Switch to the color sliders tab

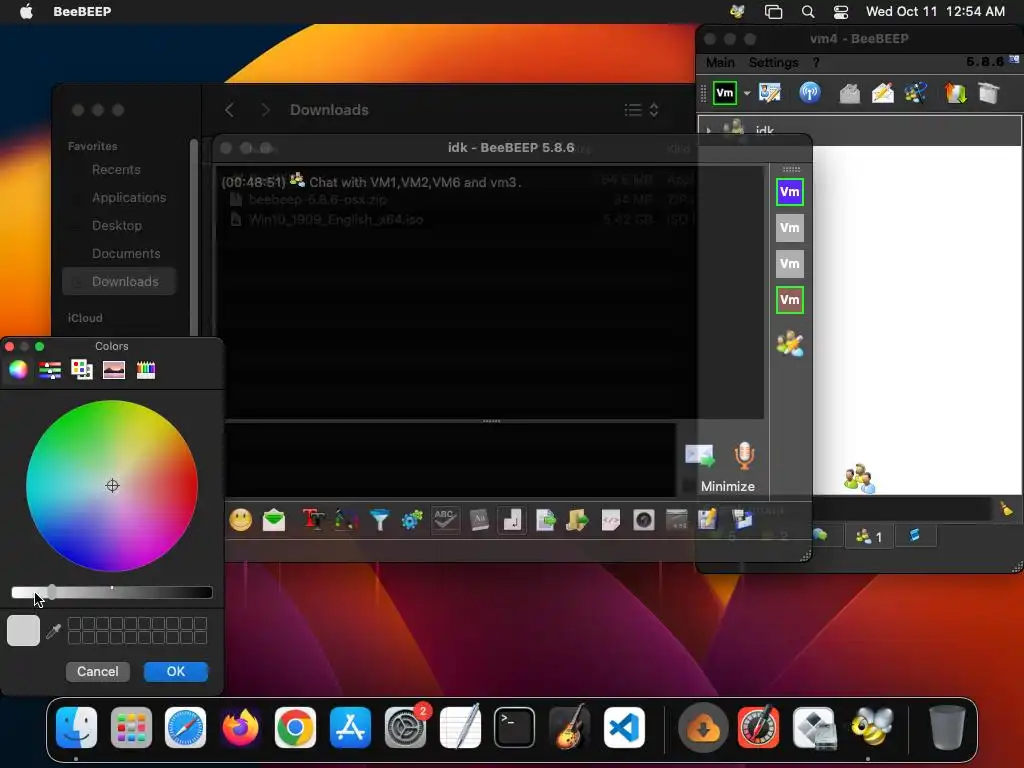point(50,370)
